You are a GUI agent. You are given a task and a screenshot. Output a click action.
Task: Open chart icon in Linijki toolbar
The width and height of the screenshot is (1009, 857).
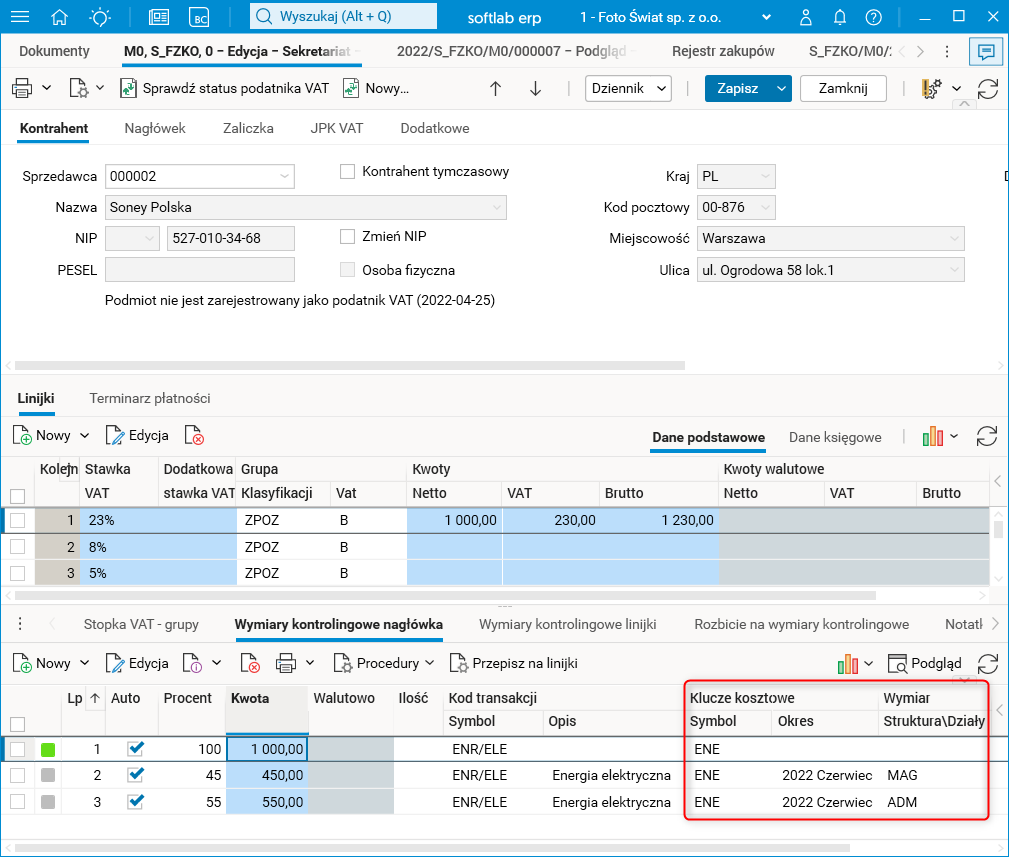point(932,437)
